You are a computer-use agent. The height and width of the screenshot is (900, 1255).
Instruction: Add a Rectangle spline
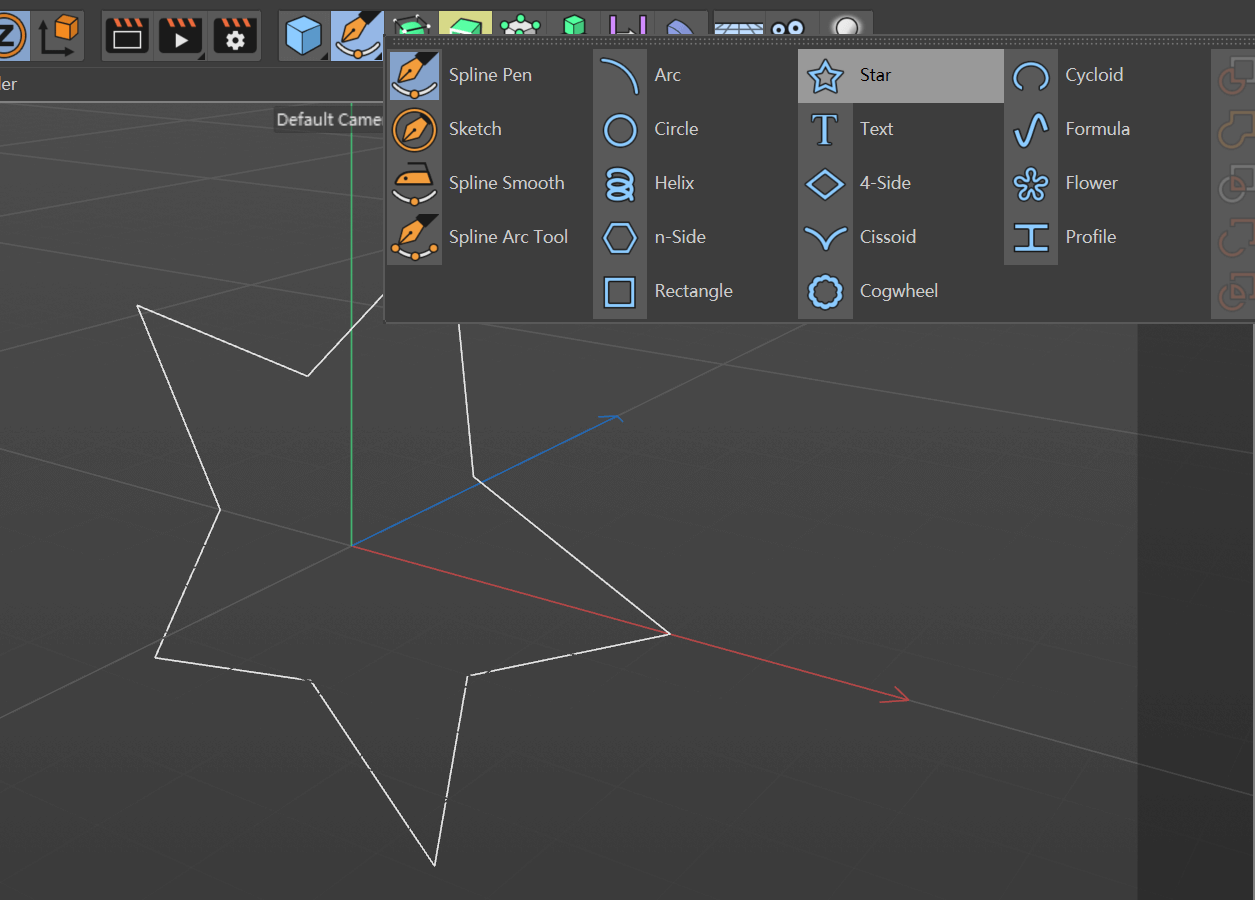coord(695,291)
